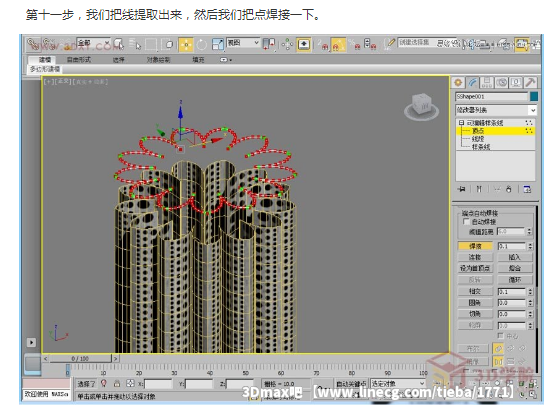Switch to the 自由形式 ribbon tab
554x411 pixels.
(79, 60)
